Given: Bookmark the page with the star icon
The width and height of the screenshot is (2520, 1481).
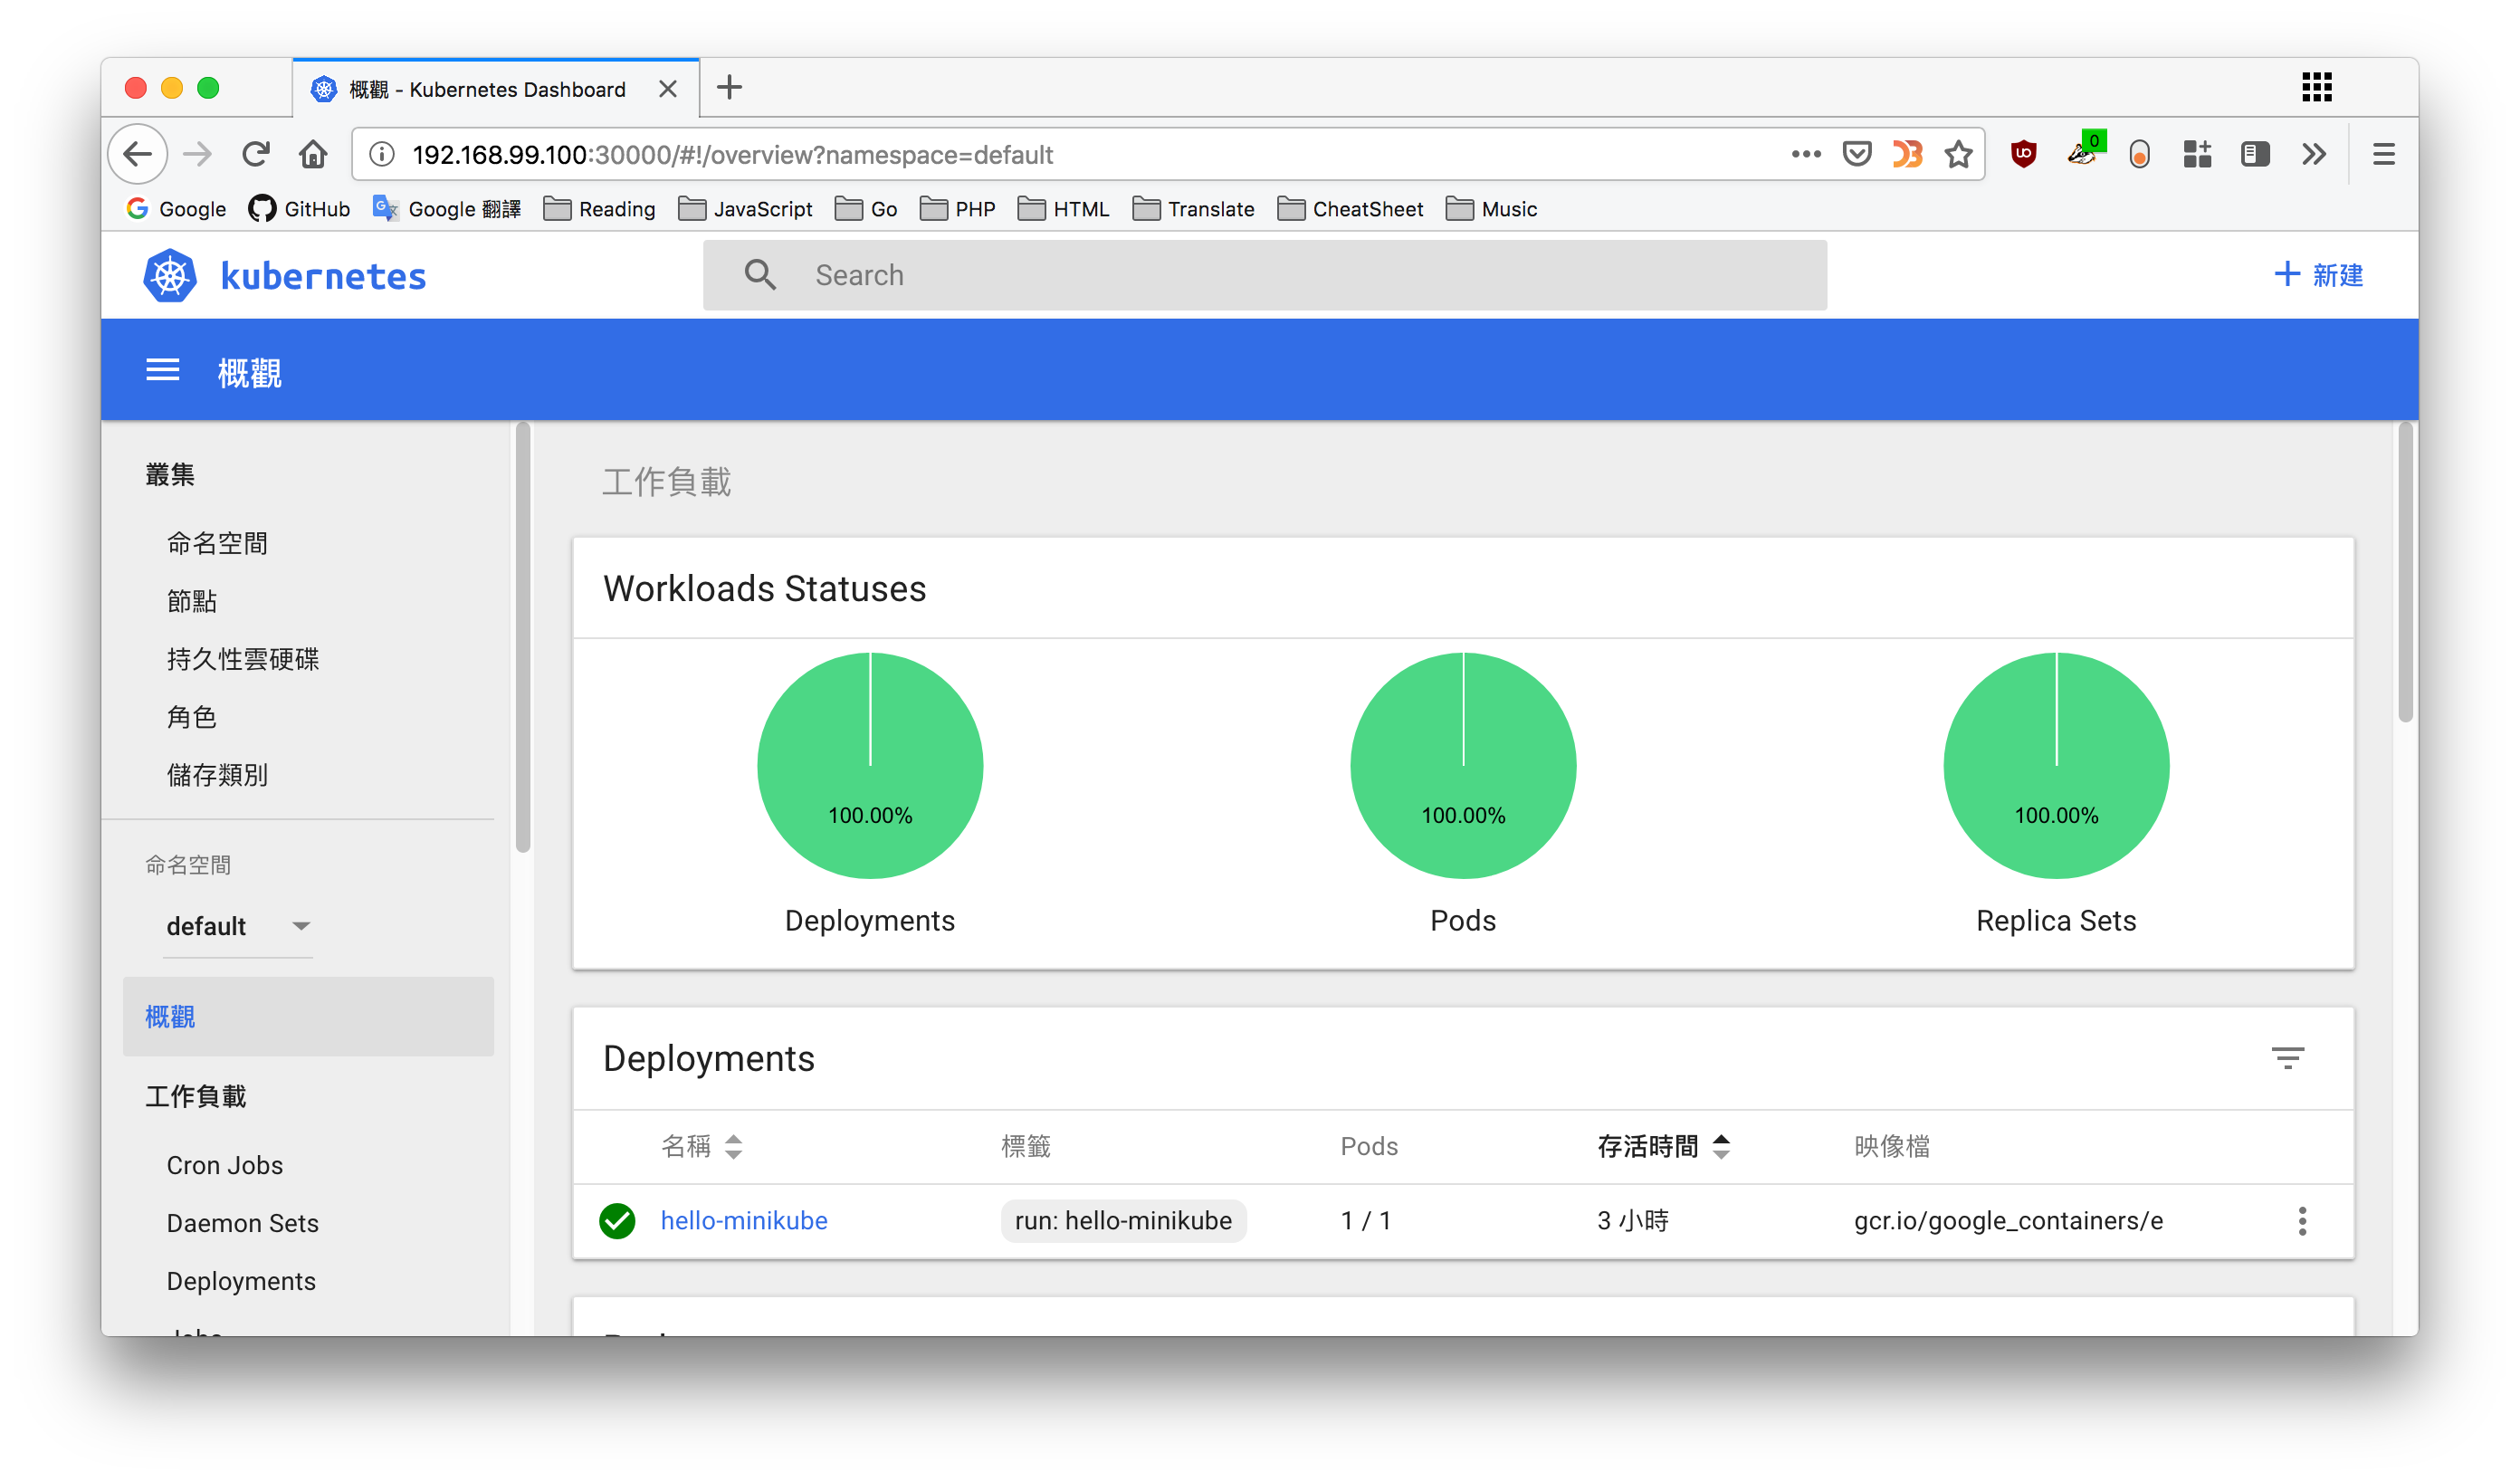Looking at the screenshot, I should tap(1958, 154).
